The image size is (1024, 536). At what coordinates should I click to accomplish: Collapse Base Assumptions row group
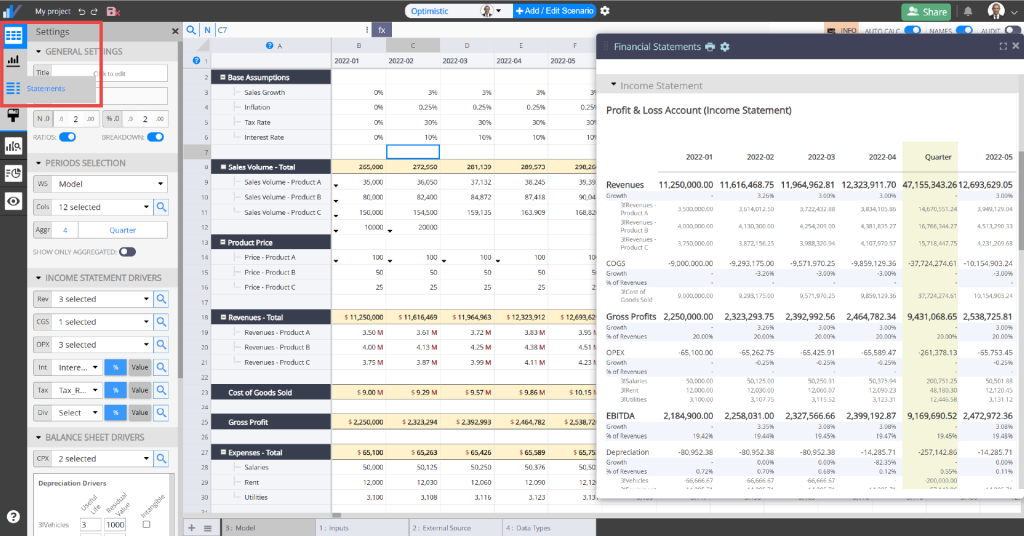tap(223, 77)
